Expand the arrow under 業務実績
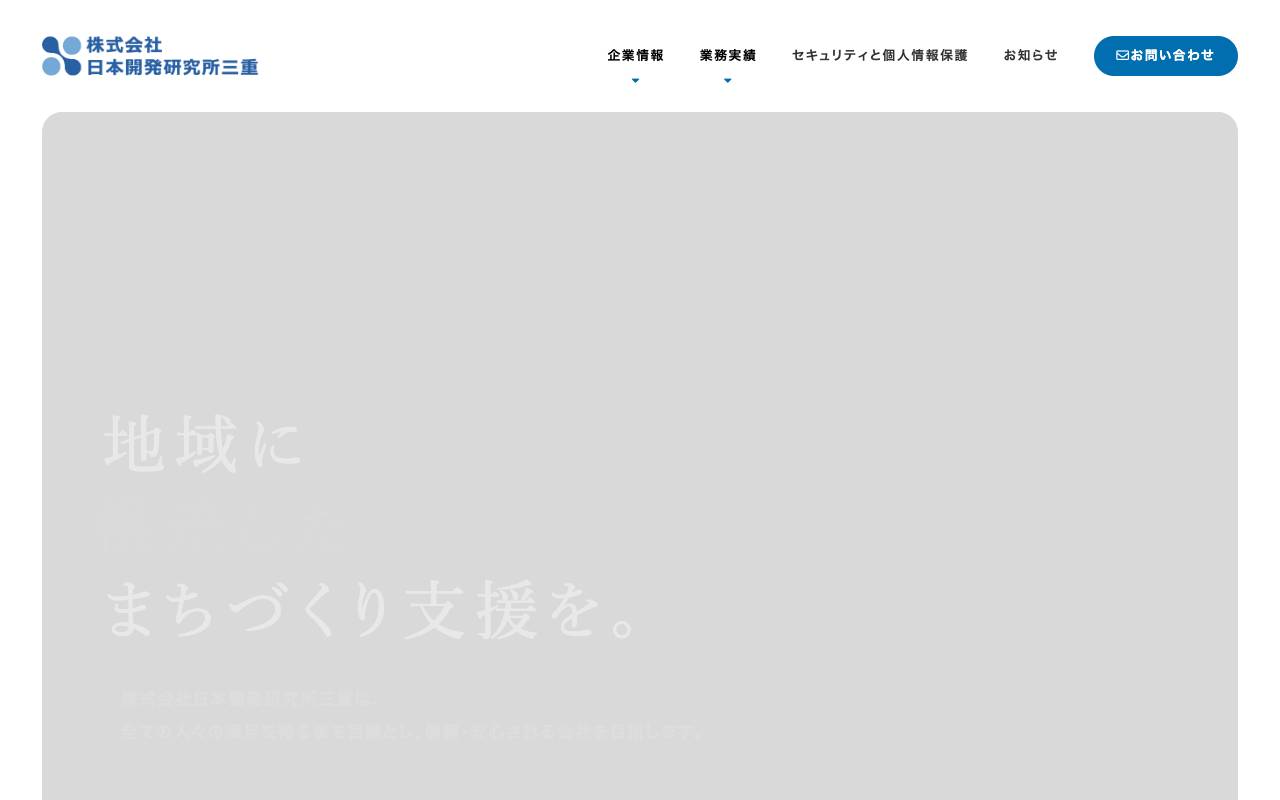1280x800 pixels. (x=727, y=81)
